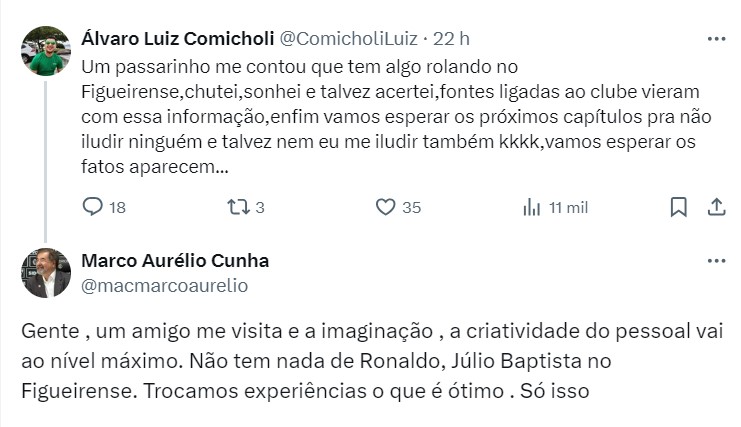Open Marco Aurélio Cunha's profile picture

(46, 273)
